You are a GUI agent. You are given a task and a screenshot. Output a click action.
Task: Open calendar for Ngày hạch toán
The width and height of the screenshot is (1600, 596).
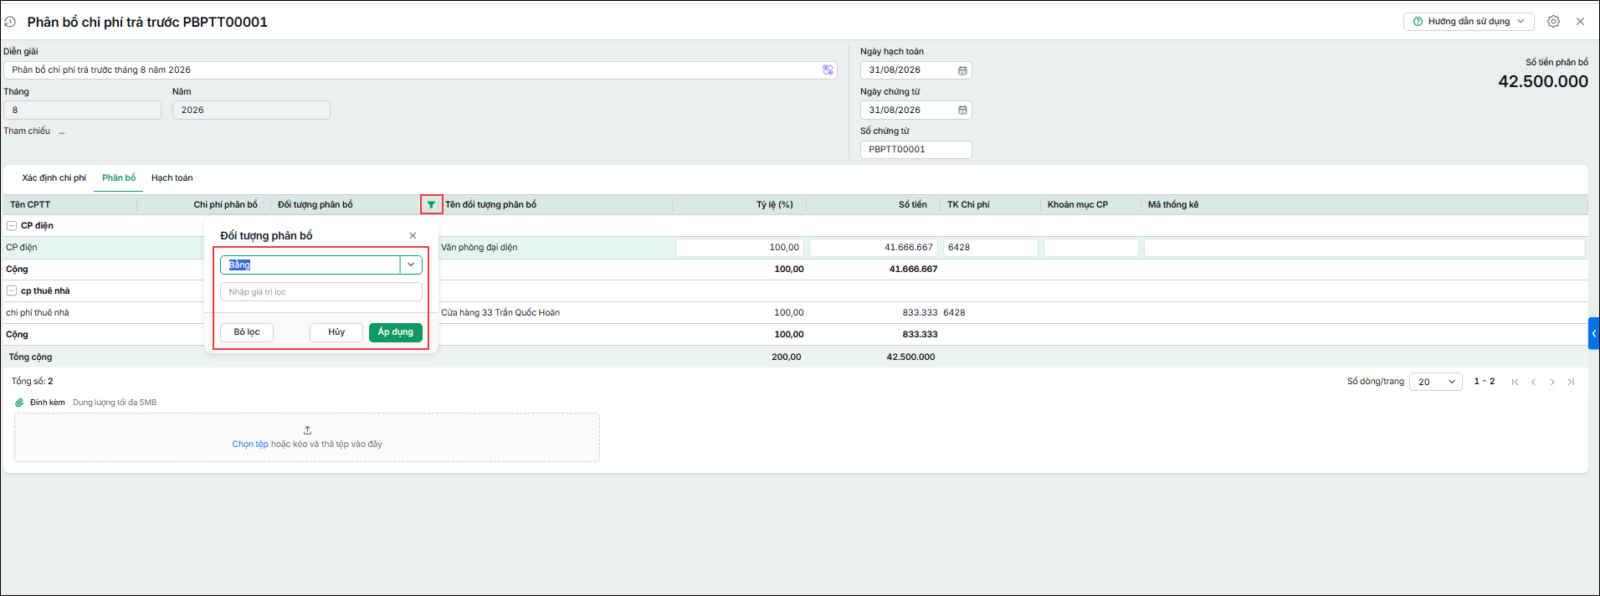click(963, 70)
